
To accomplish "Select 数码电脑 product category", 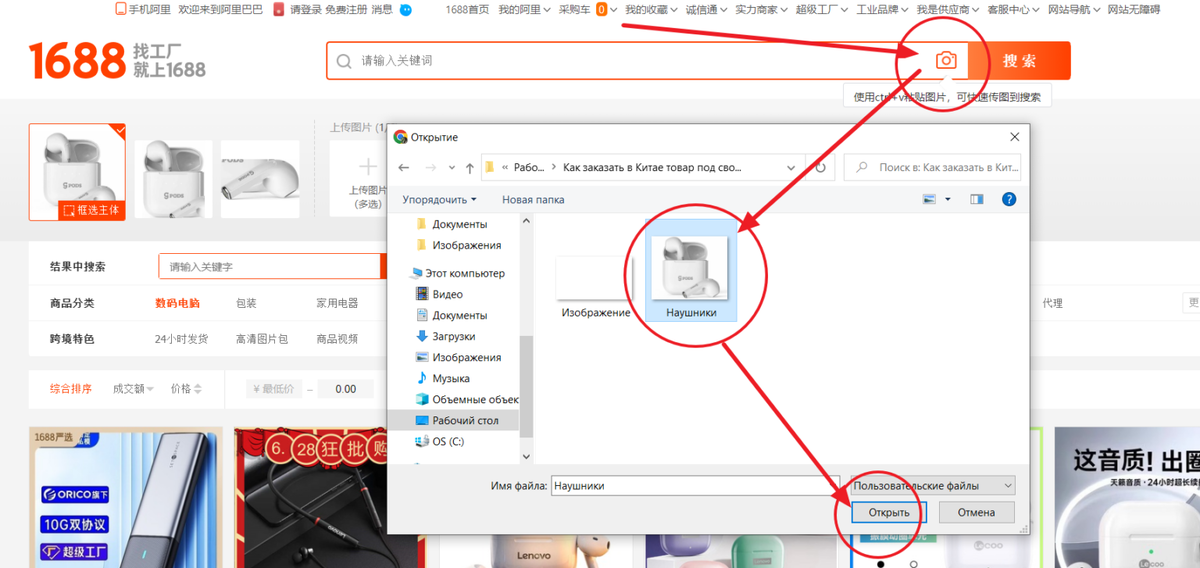I will point(177,303).
